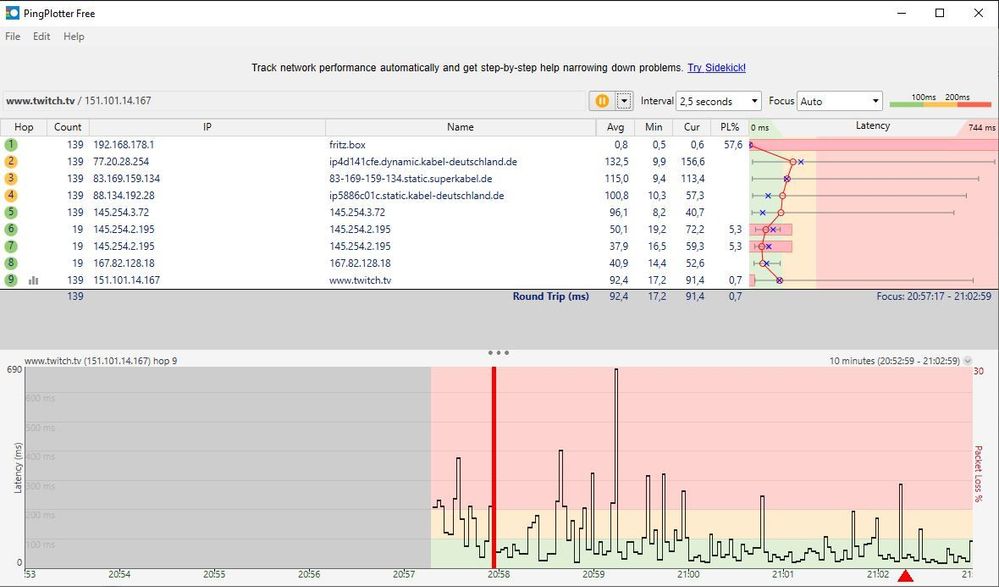Open the Interval 2,5 seconds dropdown

[719, 101]
